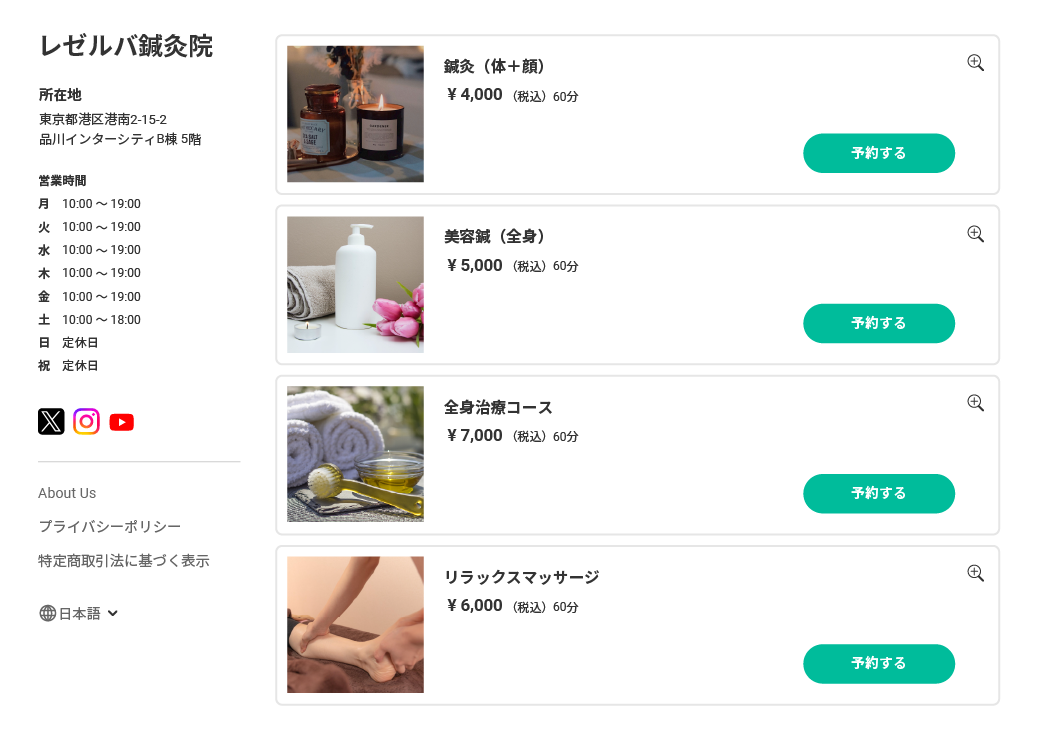Zoom the 鍼灸（体＋顔）menu details icon

[x=976, y=63]
